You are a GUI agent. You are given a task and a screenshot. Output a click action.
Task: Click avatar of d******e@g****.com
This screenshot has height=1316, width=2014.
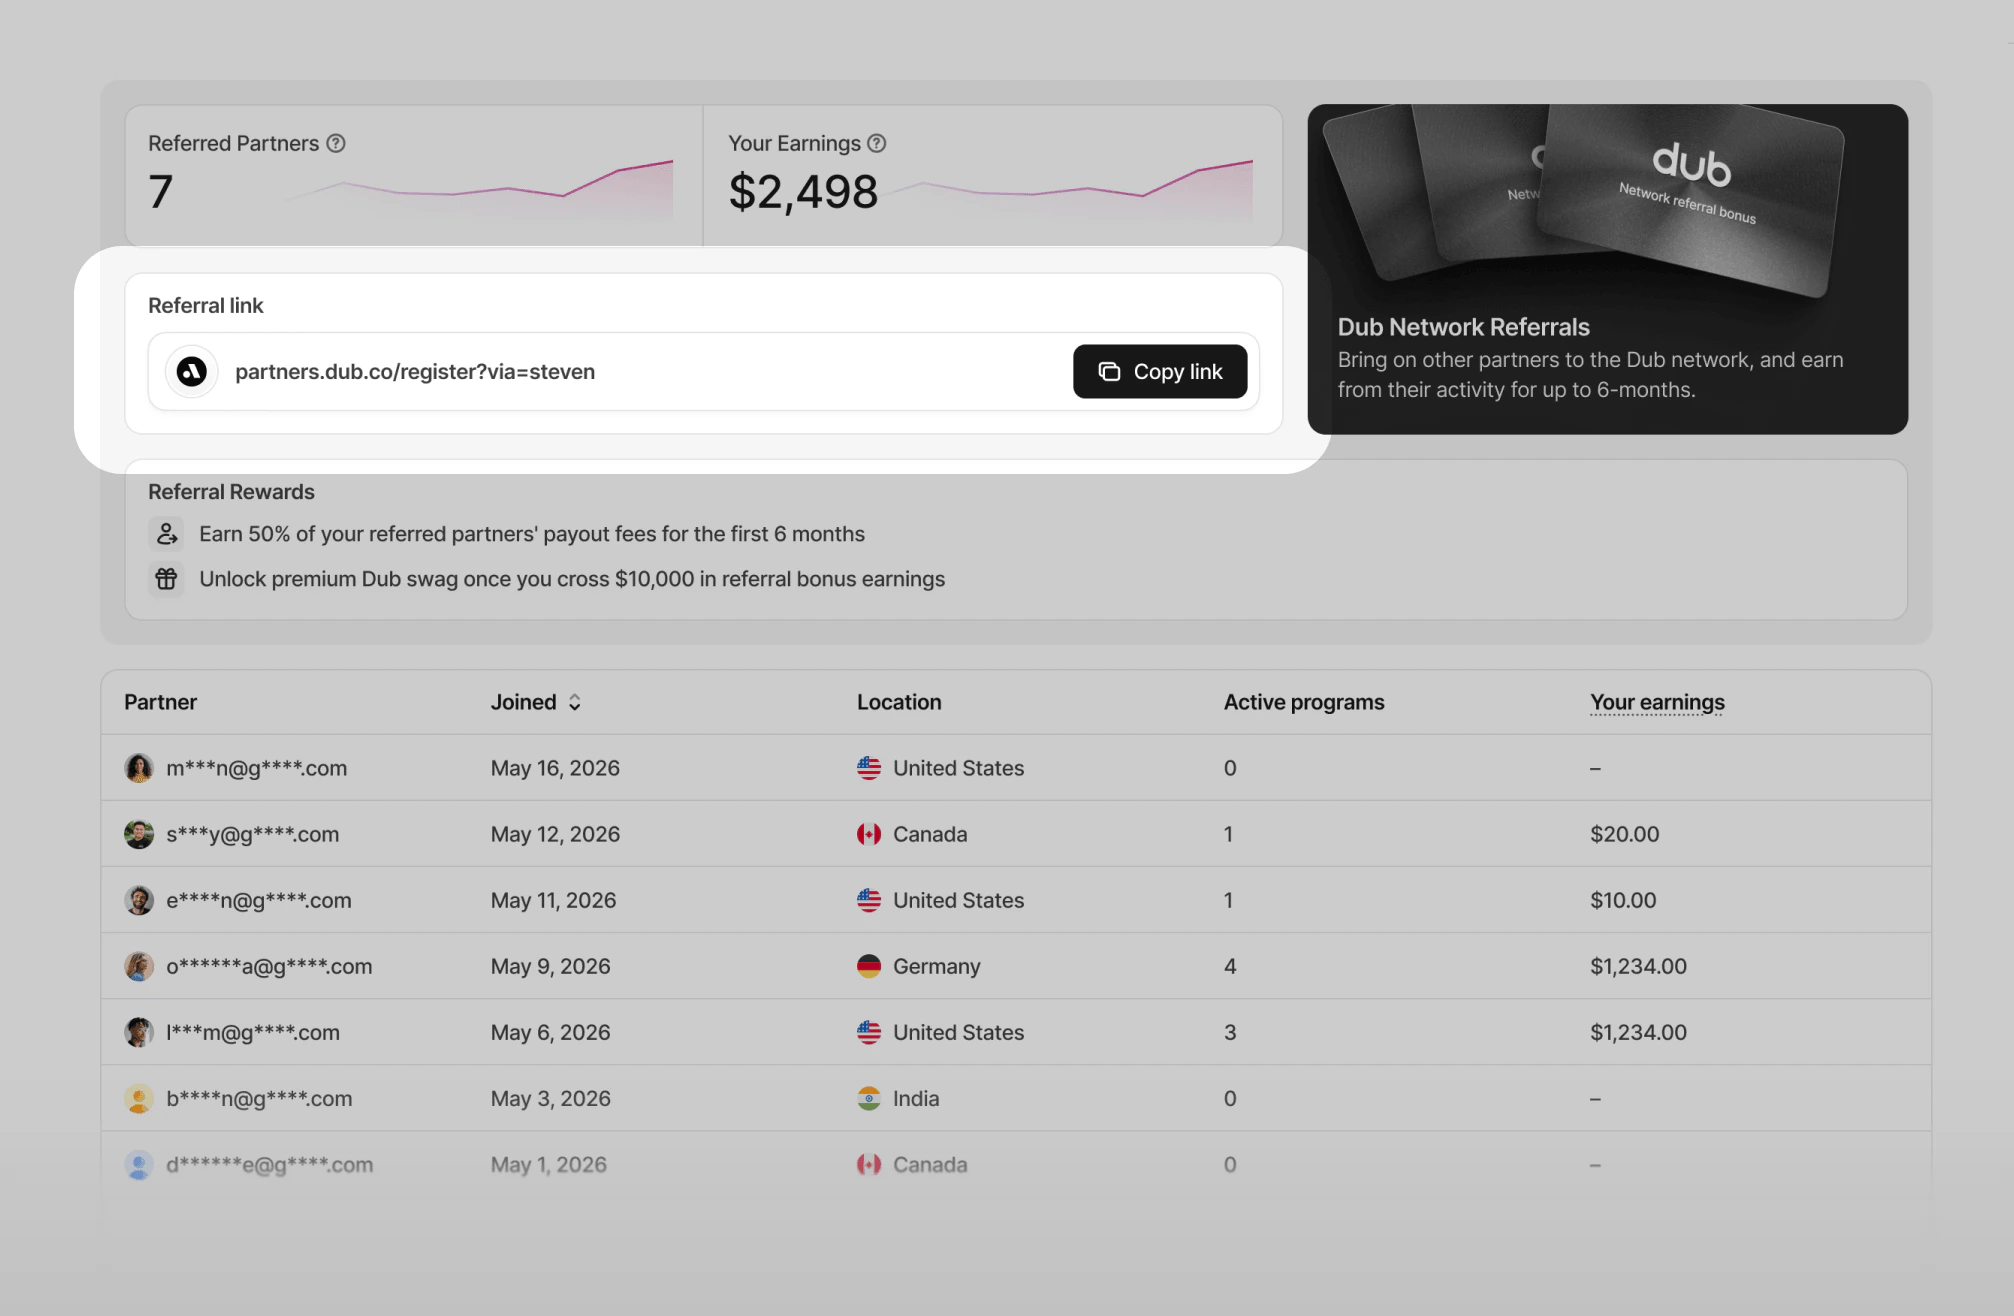tap(139, 1164)
